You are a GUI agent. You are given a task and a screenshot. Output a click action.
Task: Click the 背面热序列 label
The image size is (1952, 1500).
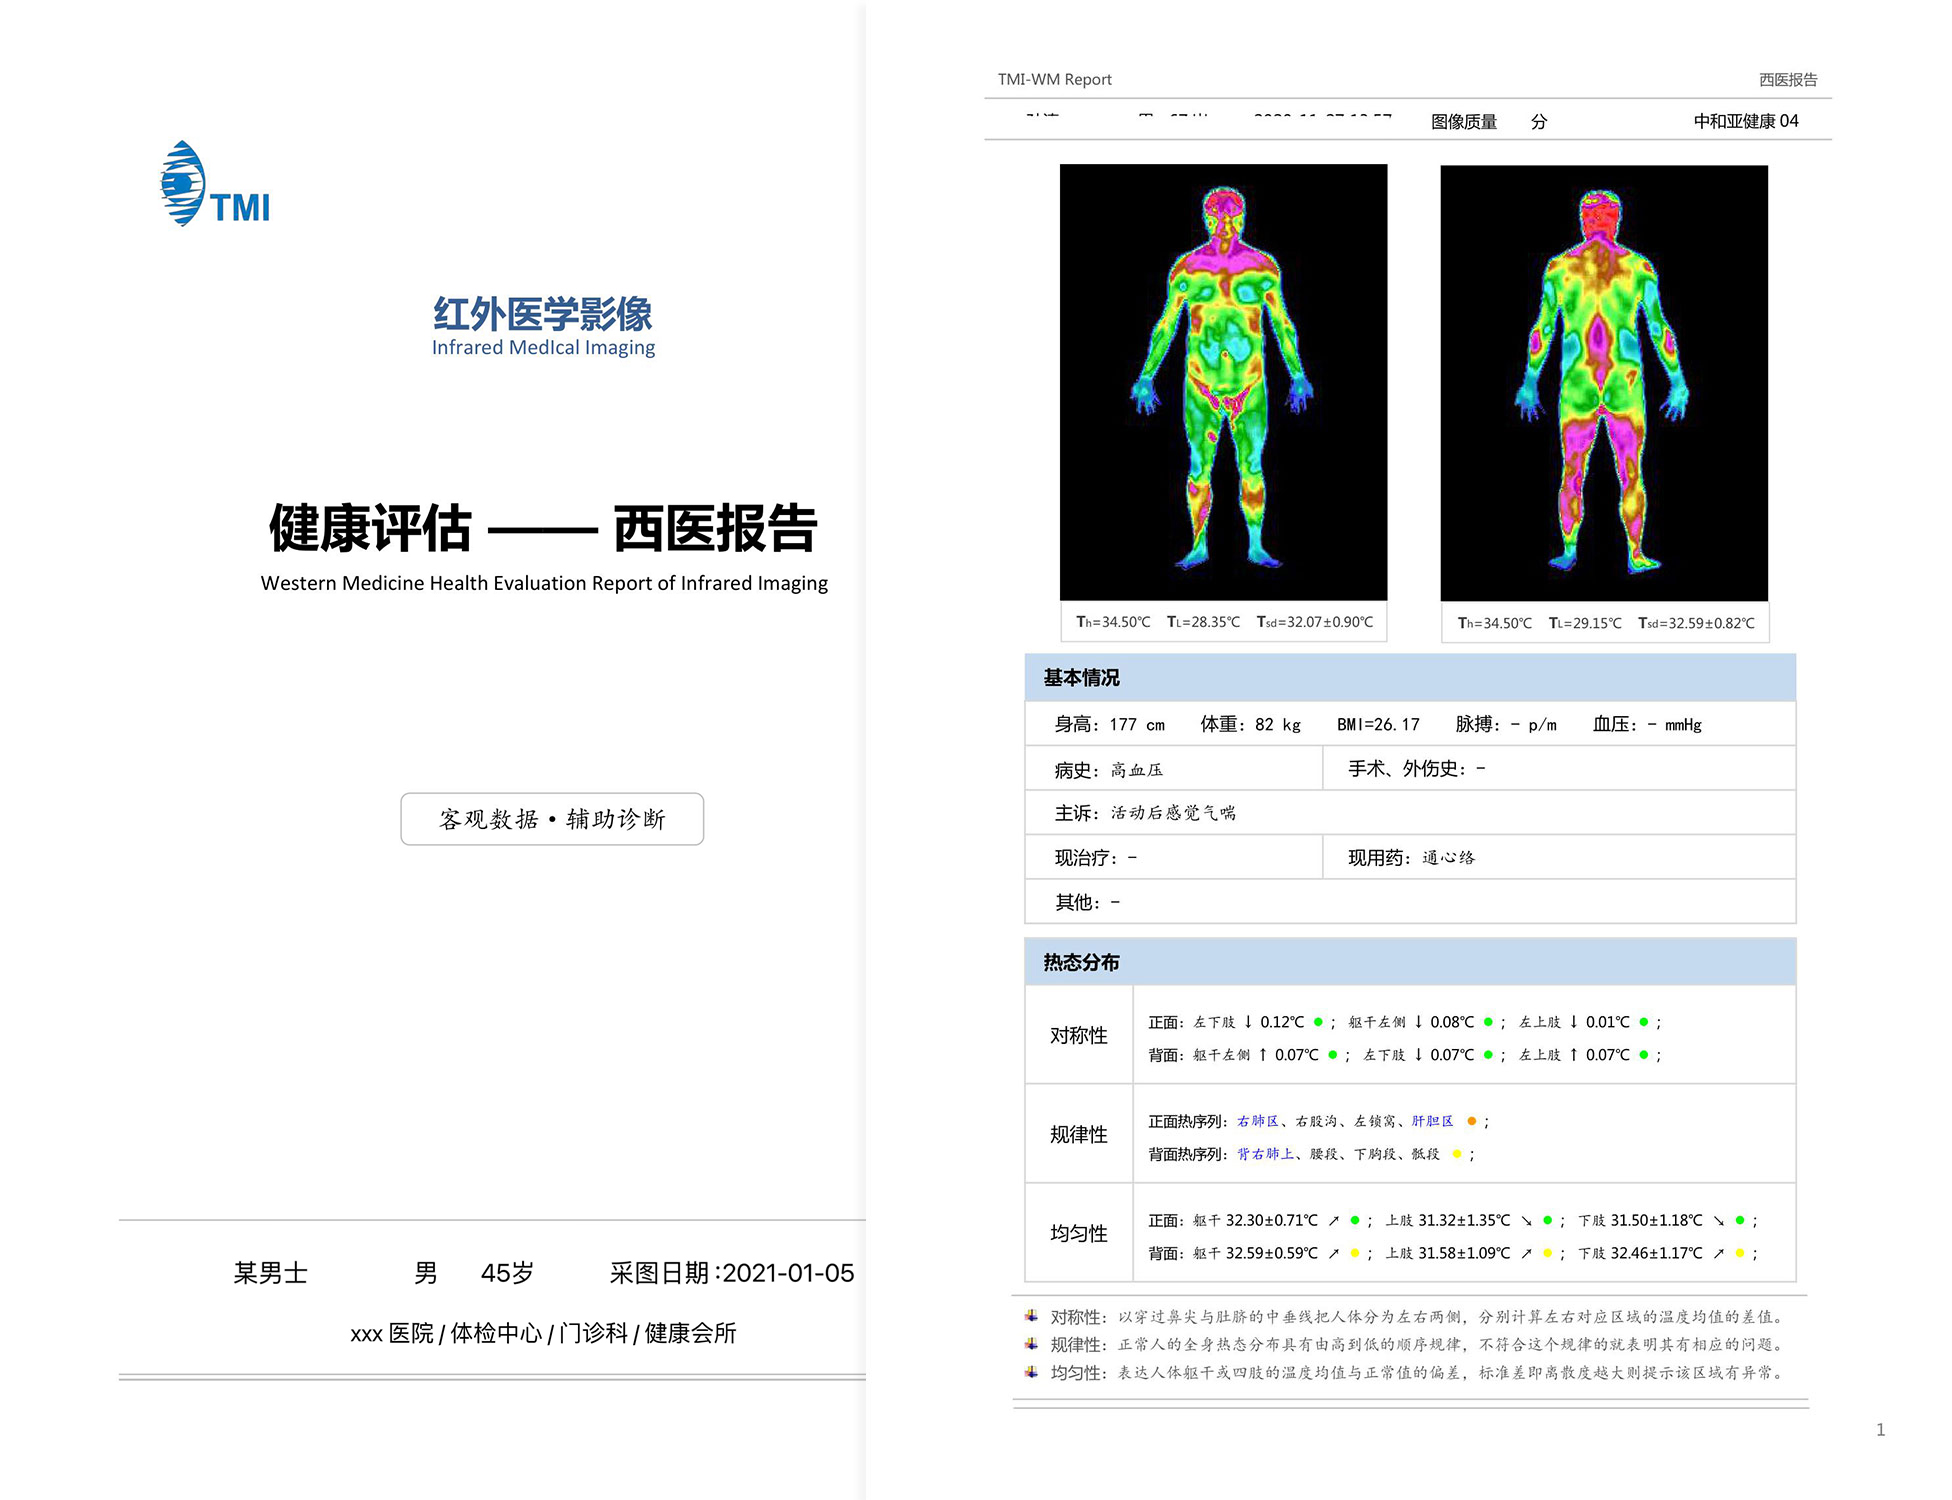coord(1187,1155)
